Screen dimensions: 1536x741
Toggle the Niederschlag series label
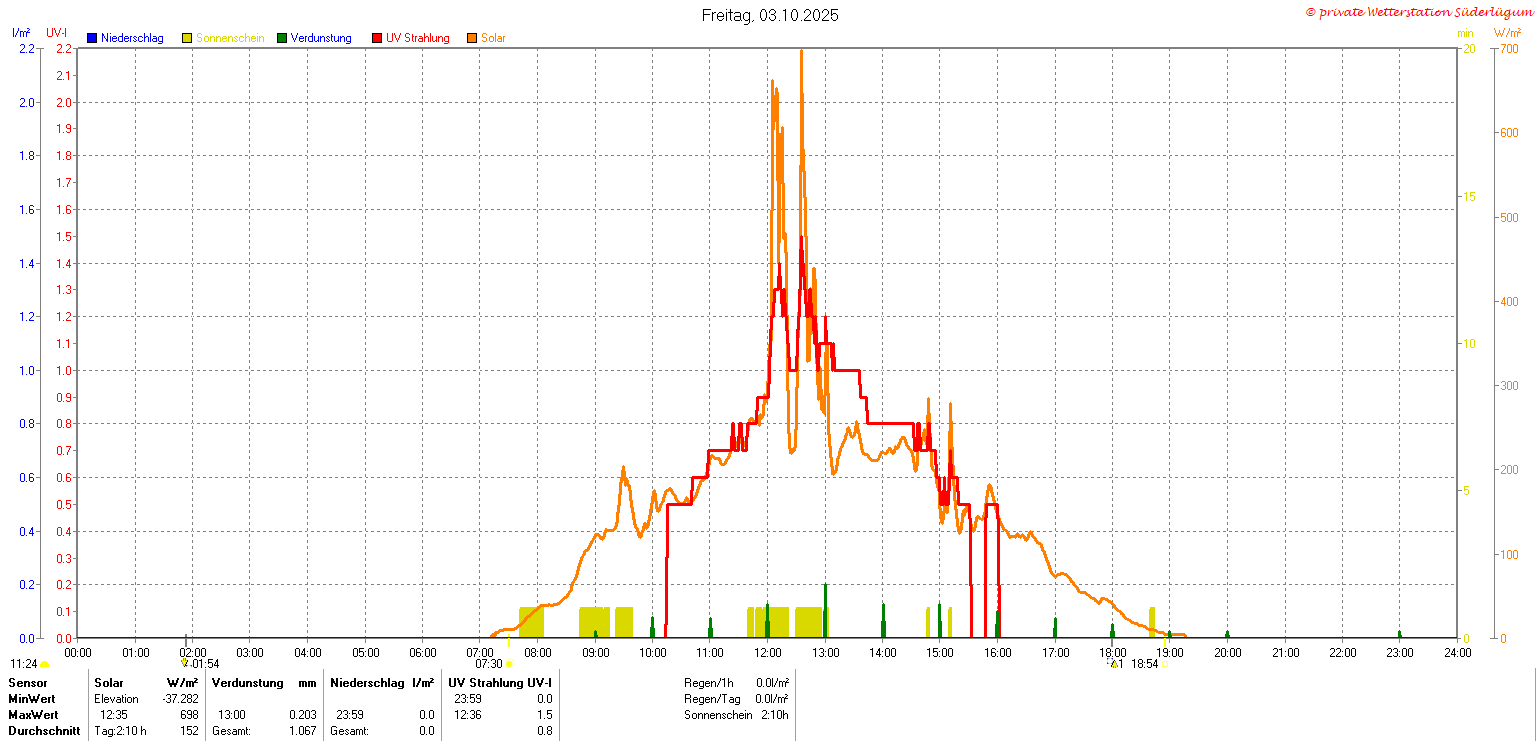tap(132, 38)
